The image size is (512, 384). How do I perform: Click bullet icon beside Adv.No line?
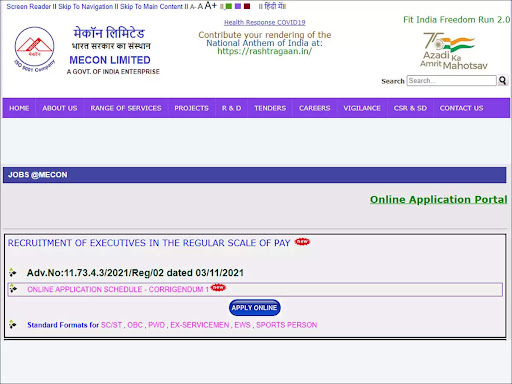click(13, 272)
